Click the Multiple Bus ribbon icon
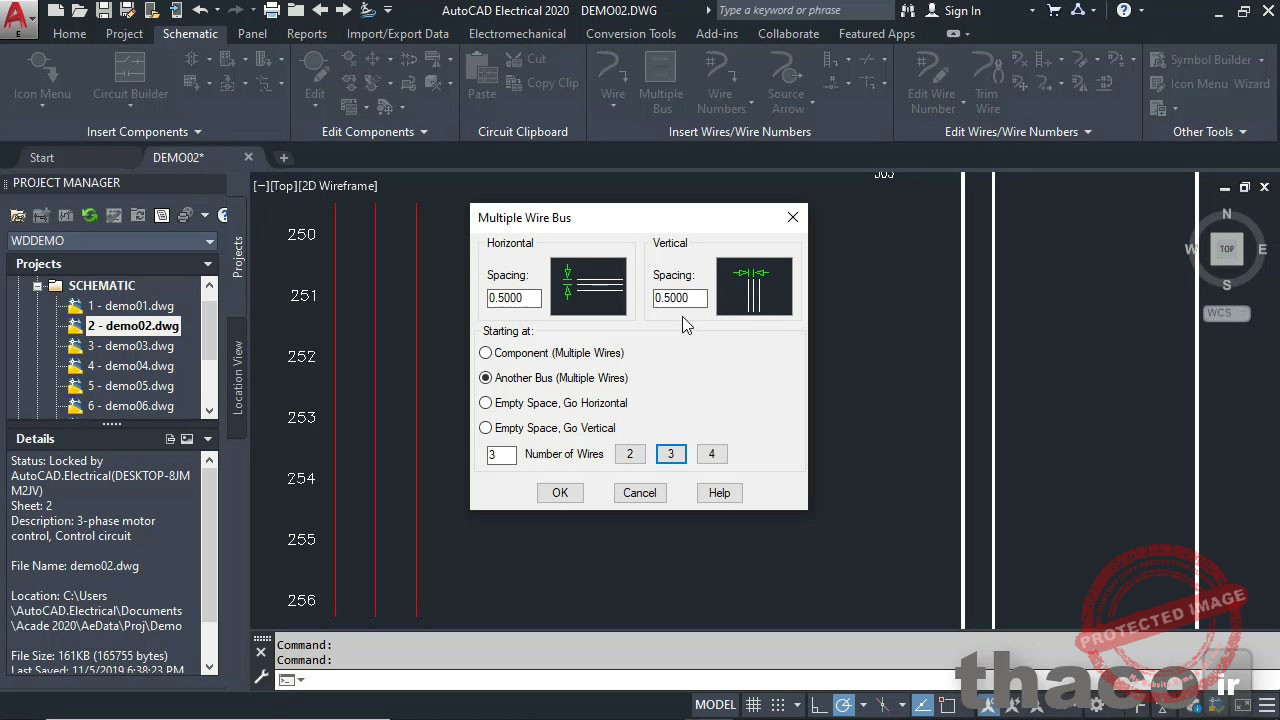This screenshot has width=1280, height=720. [x=661, y=80]
